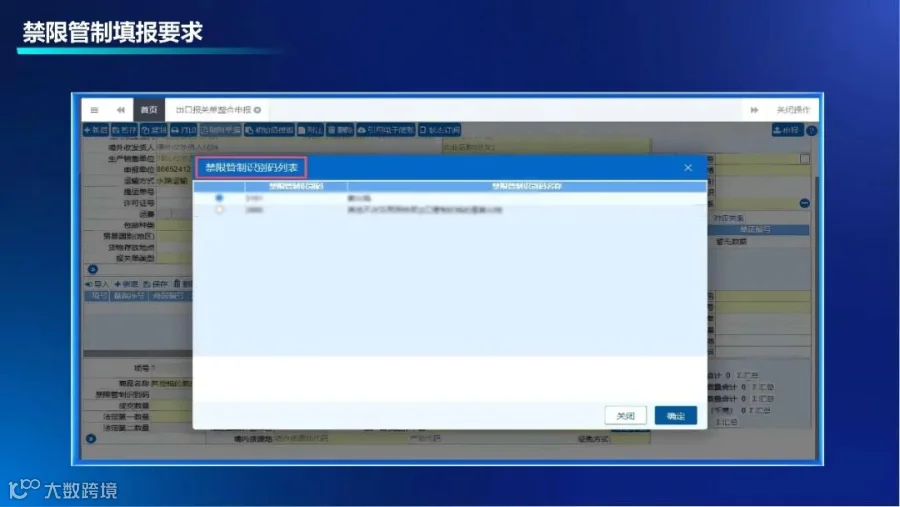
Task: Click the 禁限管制识别码名称 column header
Action: pyautogui.click(x=527, y=186)
